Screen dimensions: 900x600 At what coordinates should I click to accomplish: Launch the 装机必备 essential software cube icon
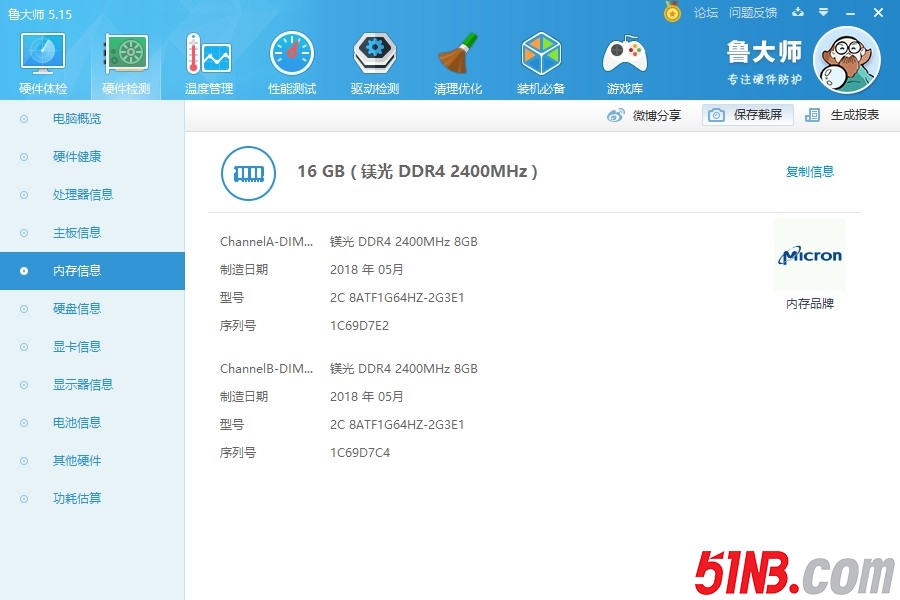(x=541, y=62)
